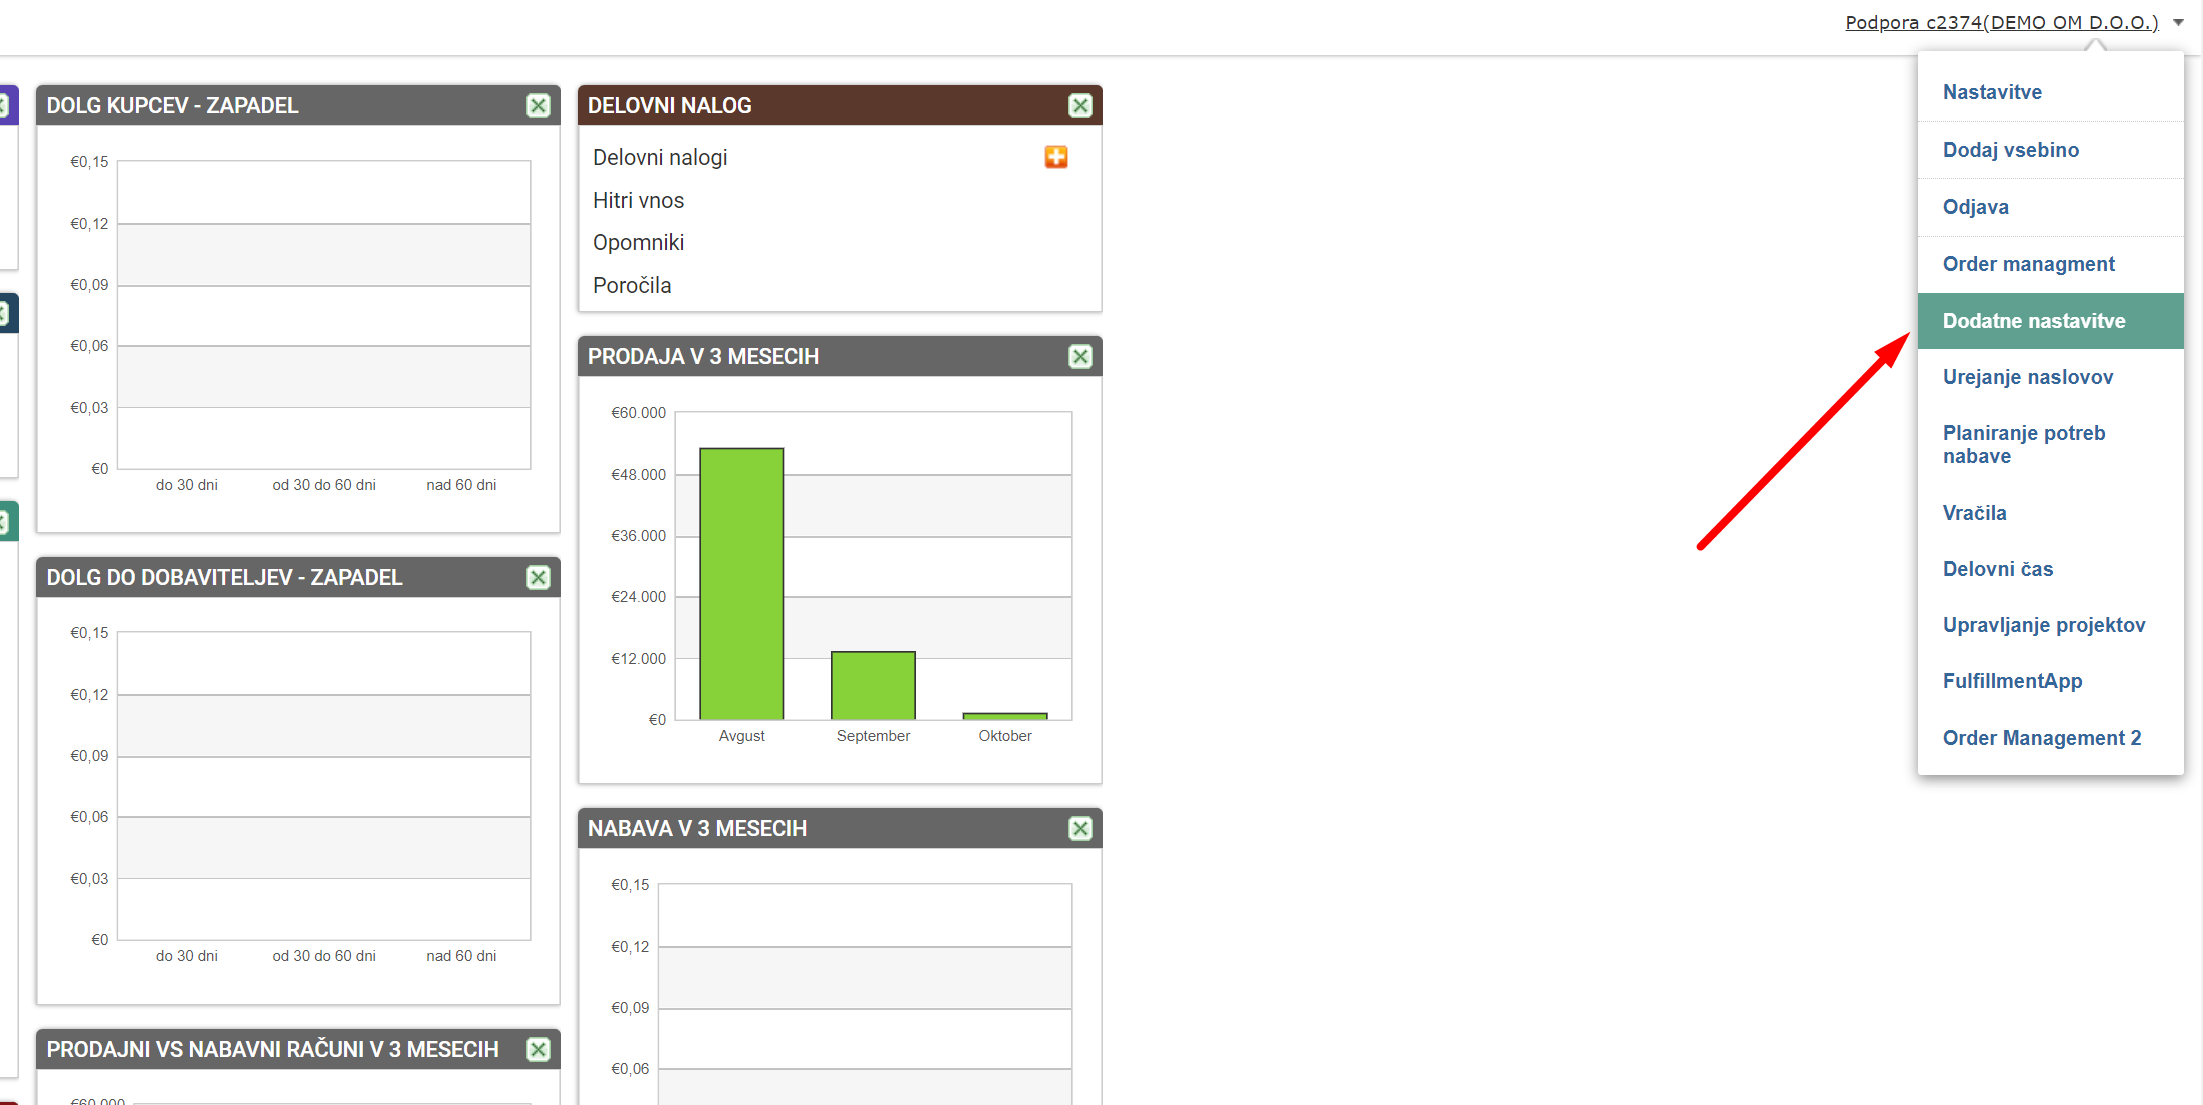Select highlighted Dodatne nastavitve item

pos(2033,321)
